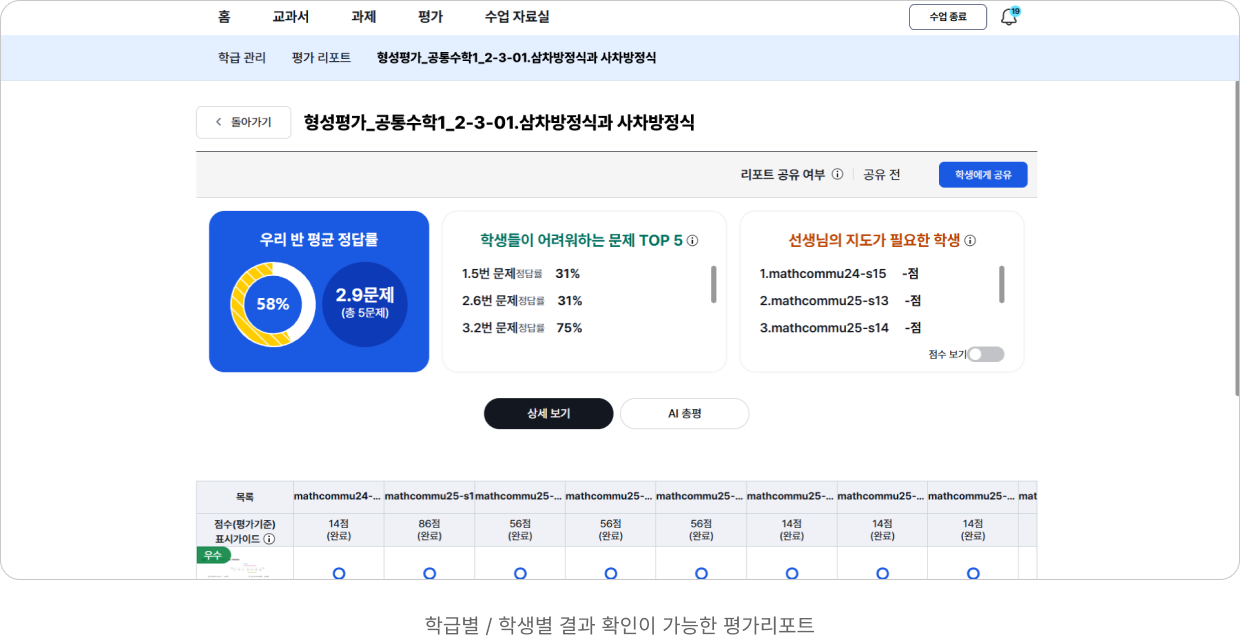The width and height of the screenshot is (1240, 640).
Task: Click the 58% donut chart
Action: click(272, 304)
